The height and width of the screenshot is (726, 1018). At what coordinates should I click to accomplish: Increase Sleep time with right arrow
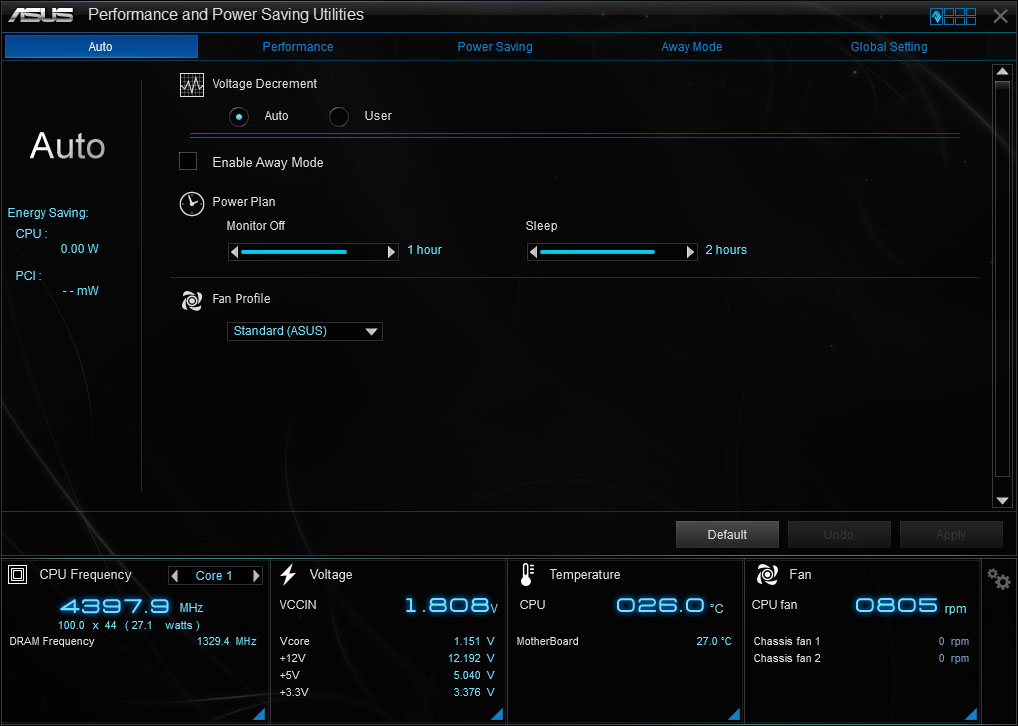(x=690, y=252)
